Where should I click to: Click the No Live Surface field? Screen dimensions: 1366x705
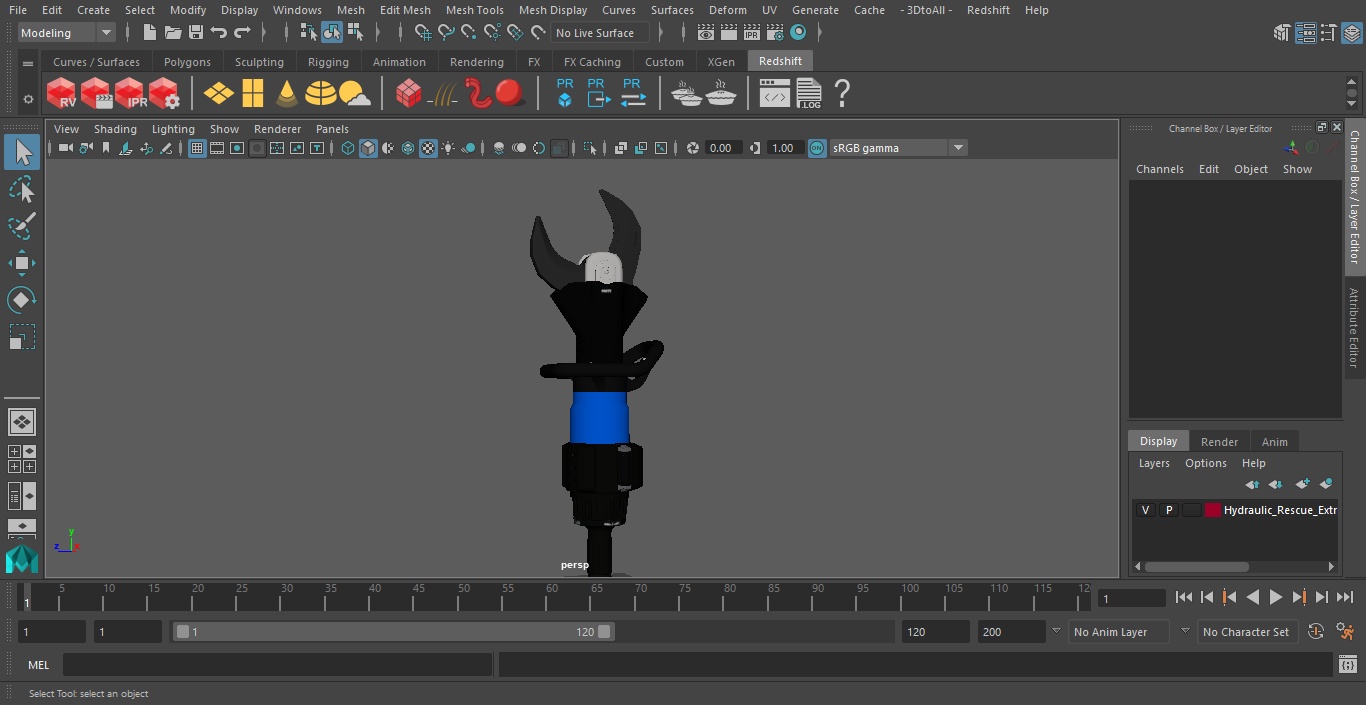tap(600, 33)
